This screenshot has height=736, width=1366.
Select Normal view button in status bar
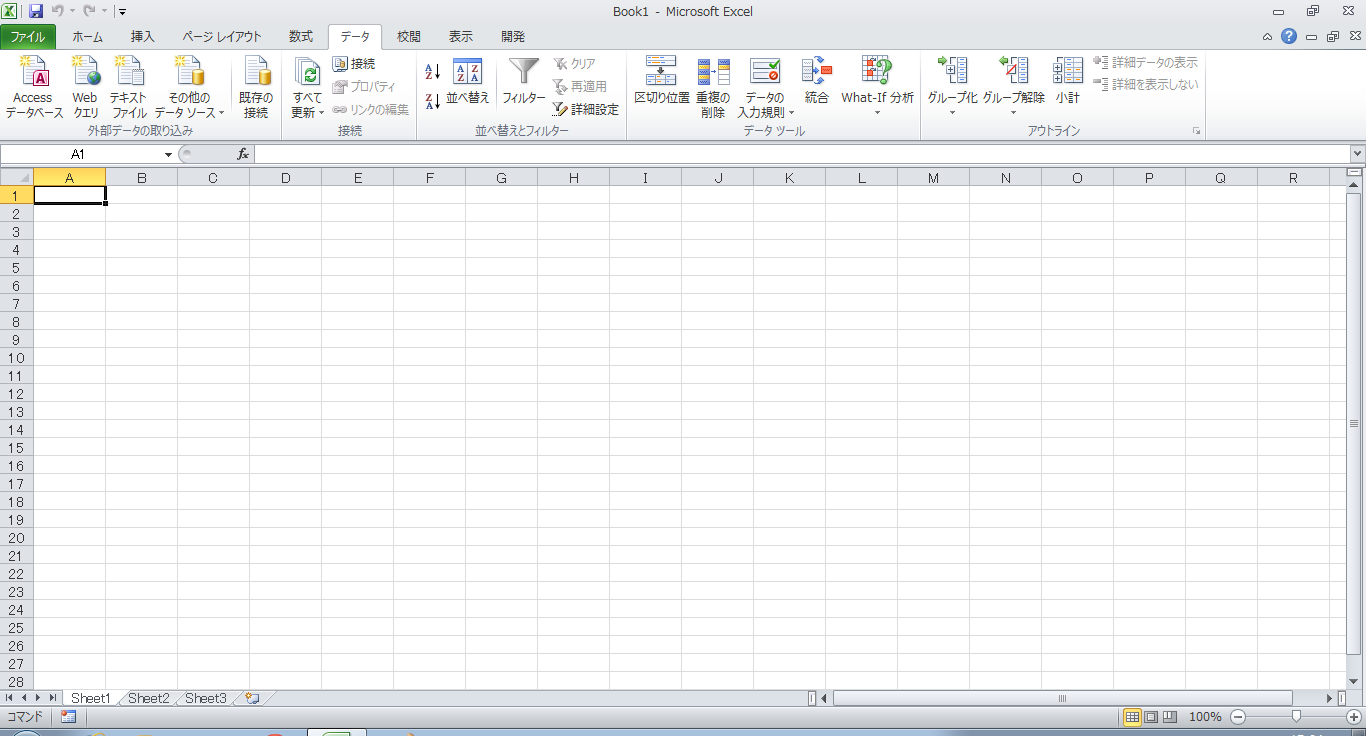(1133, 717)
